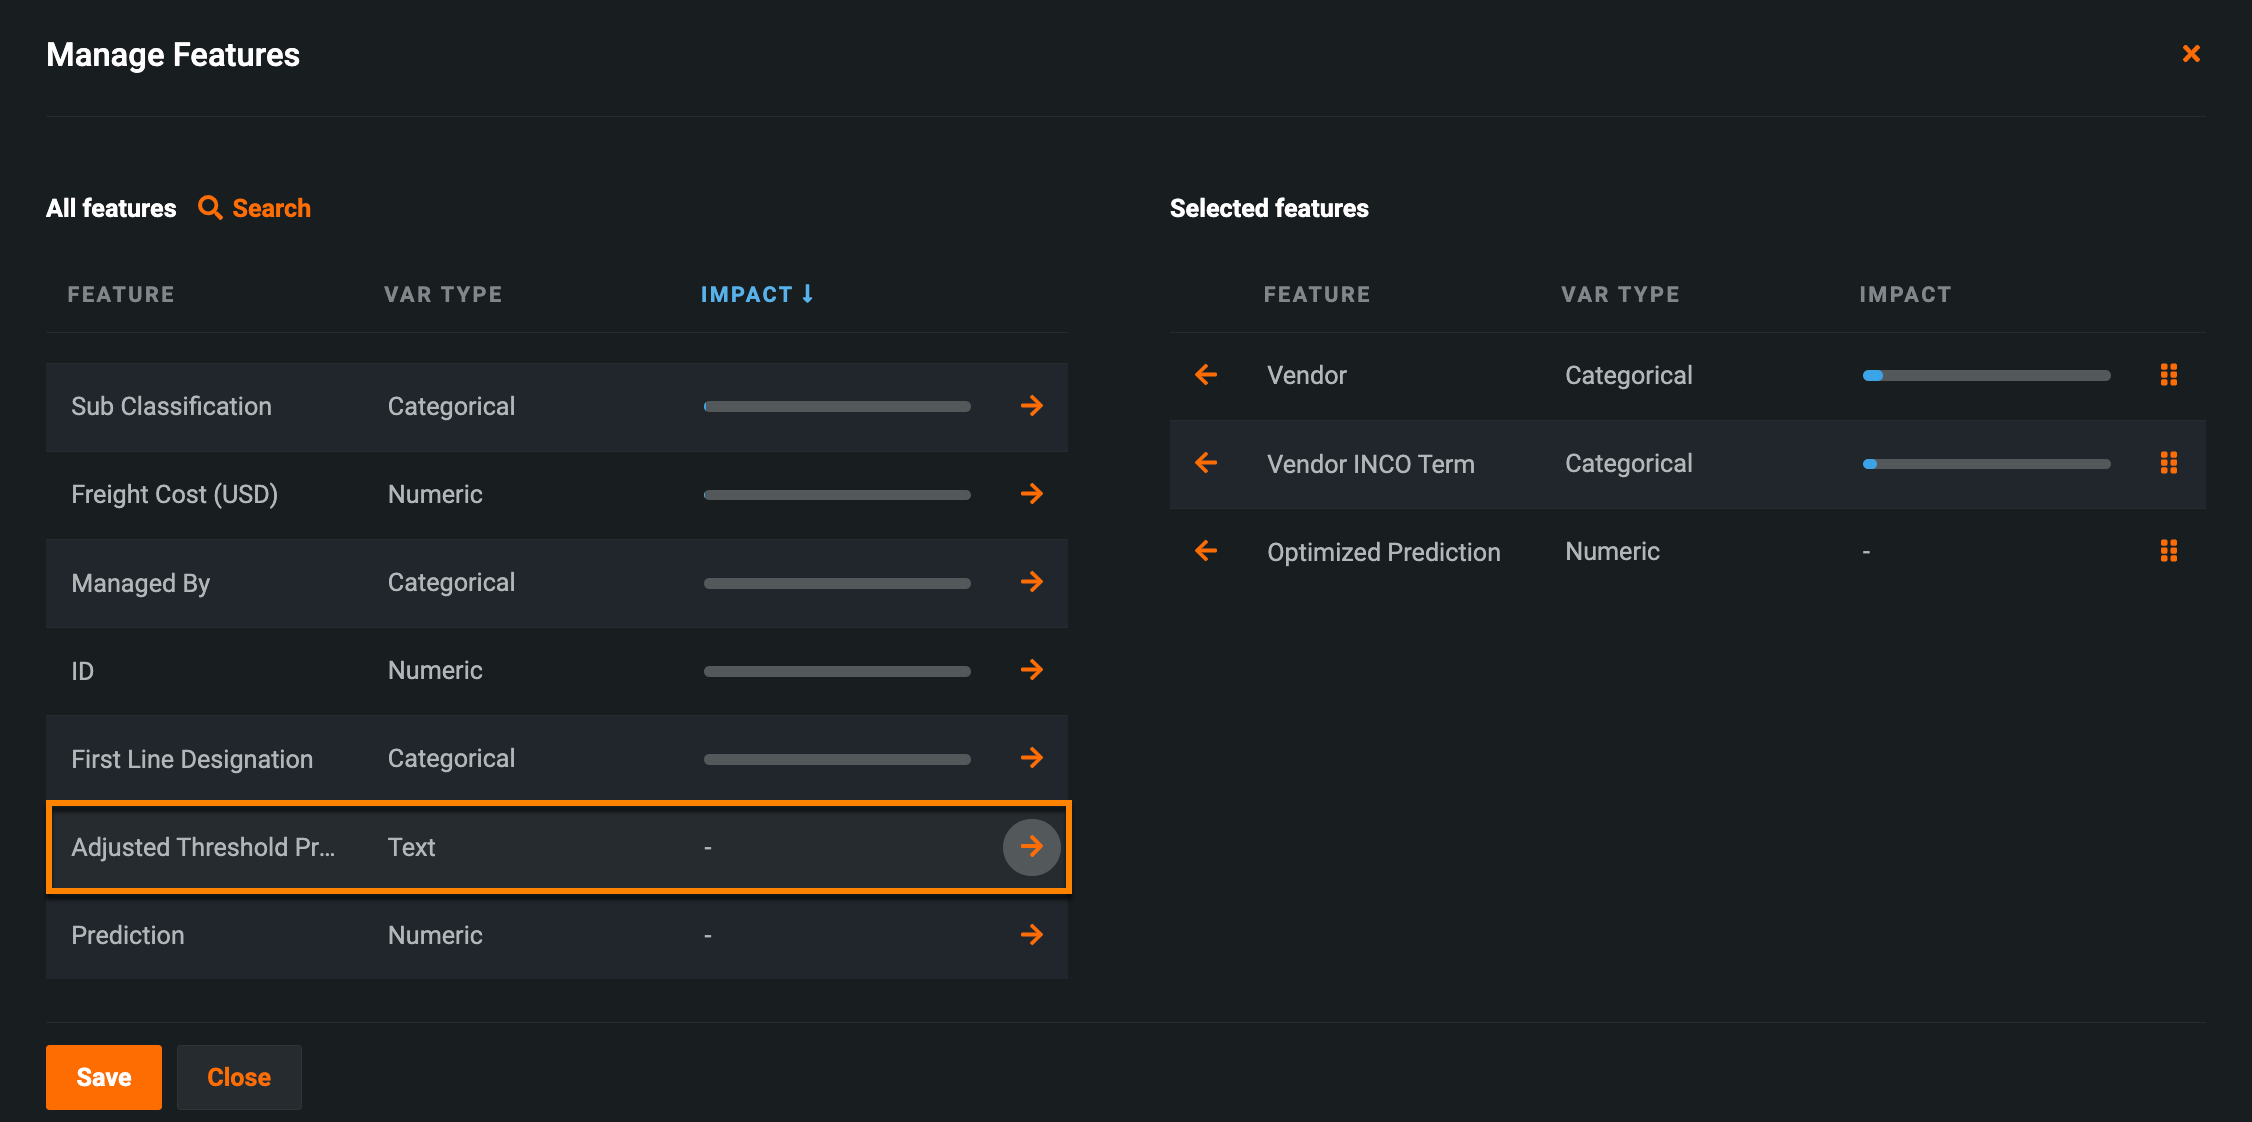Sort all features by Impact column

(756, 294)
